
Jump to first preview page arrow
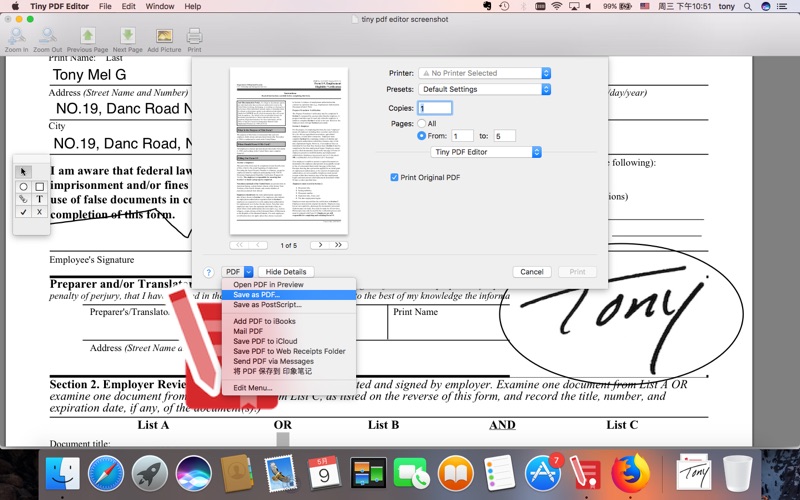(x=239, y=245)
